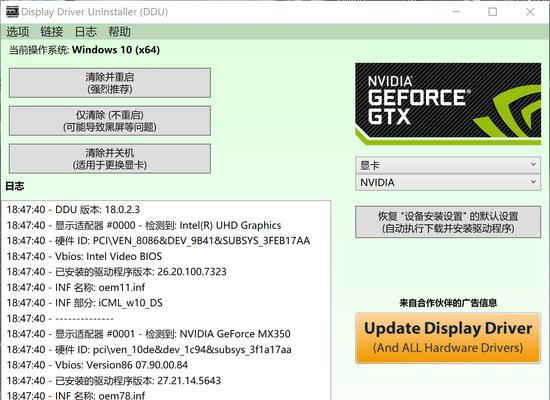Open the 帮助 menu
This screenshot has width=550, height=400.
coord(119,32)
